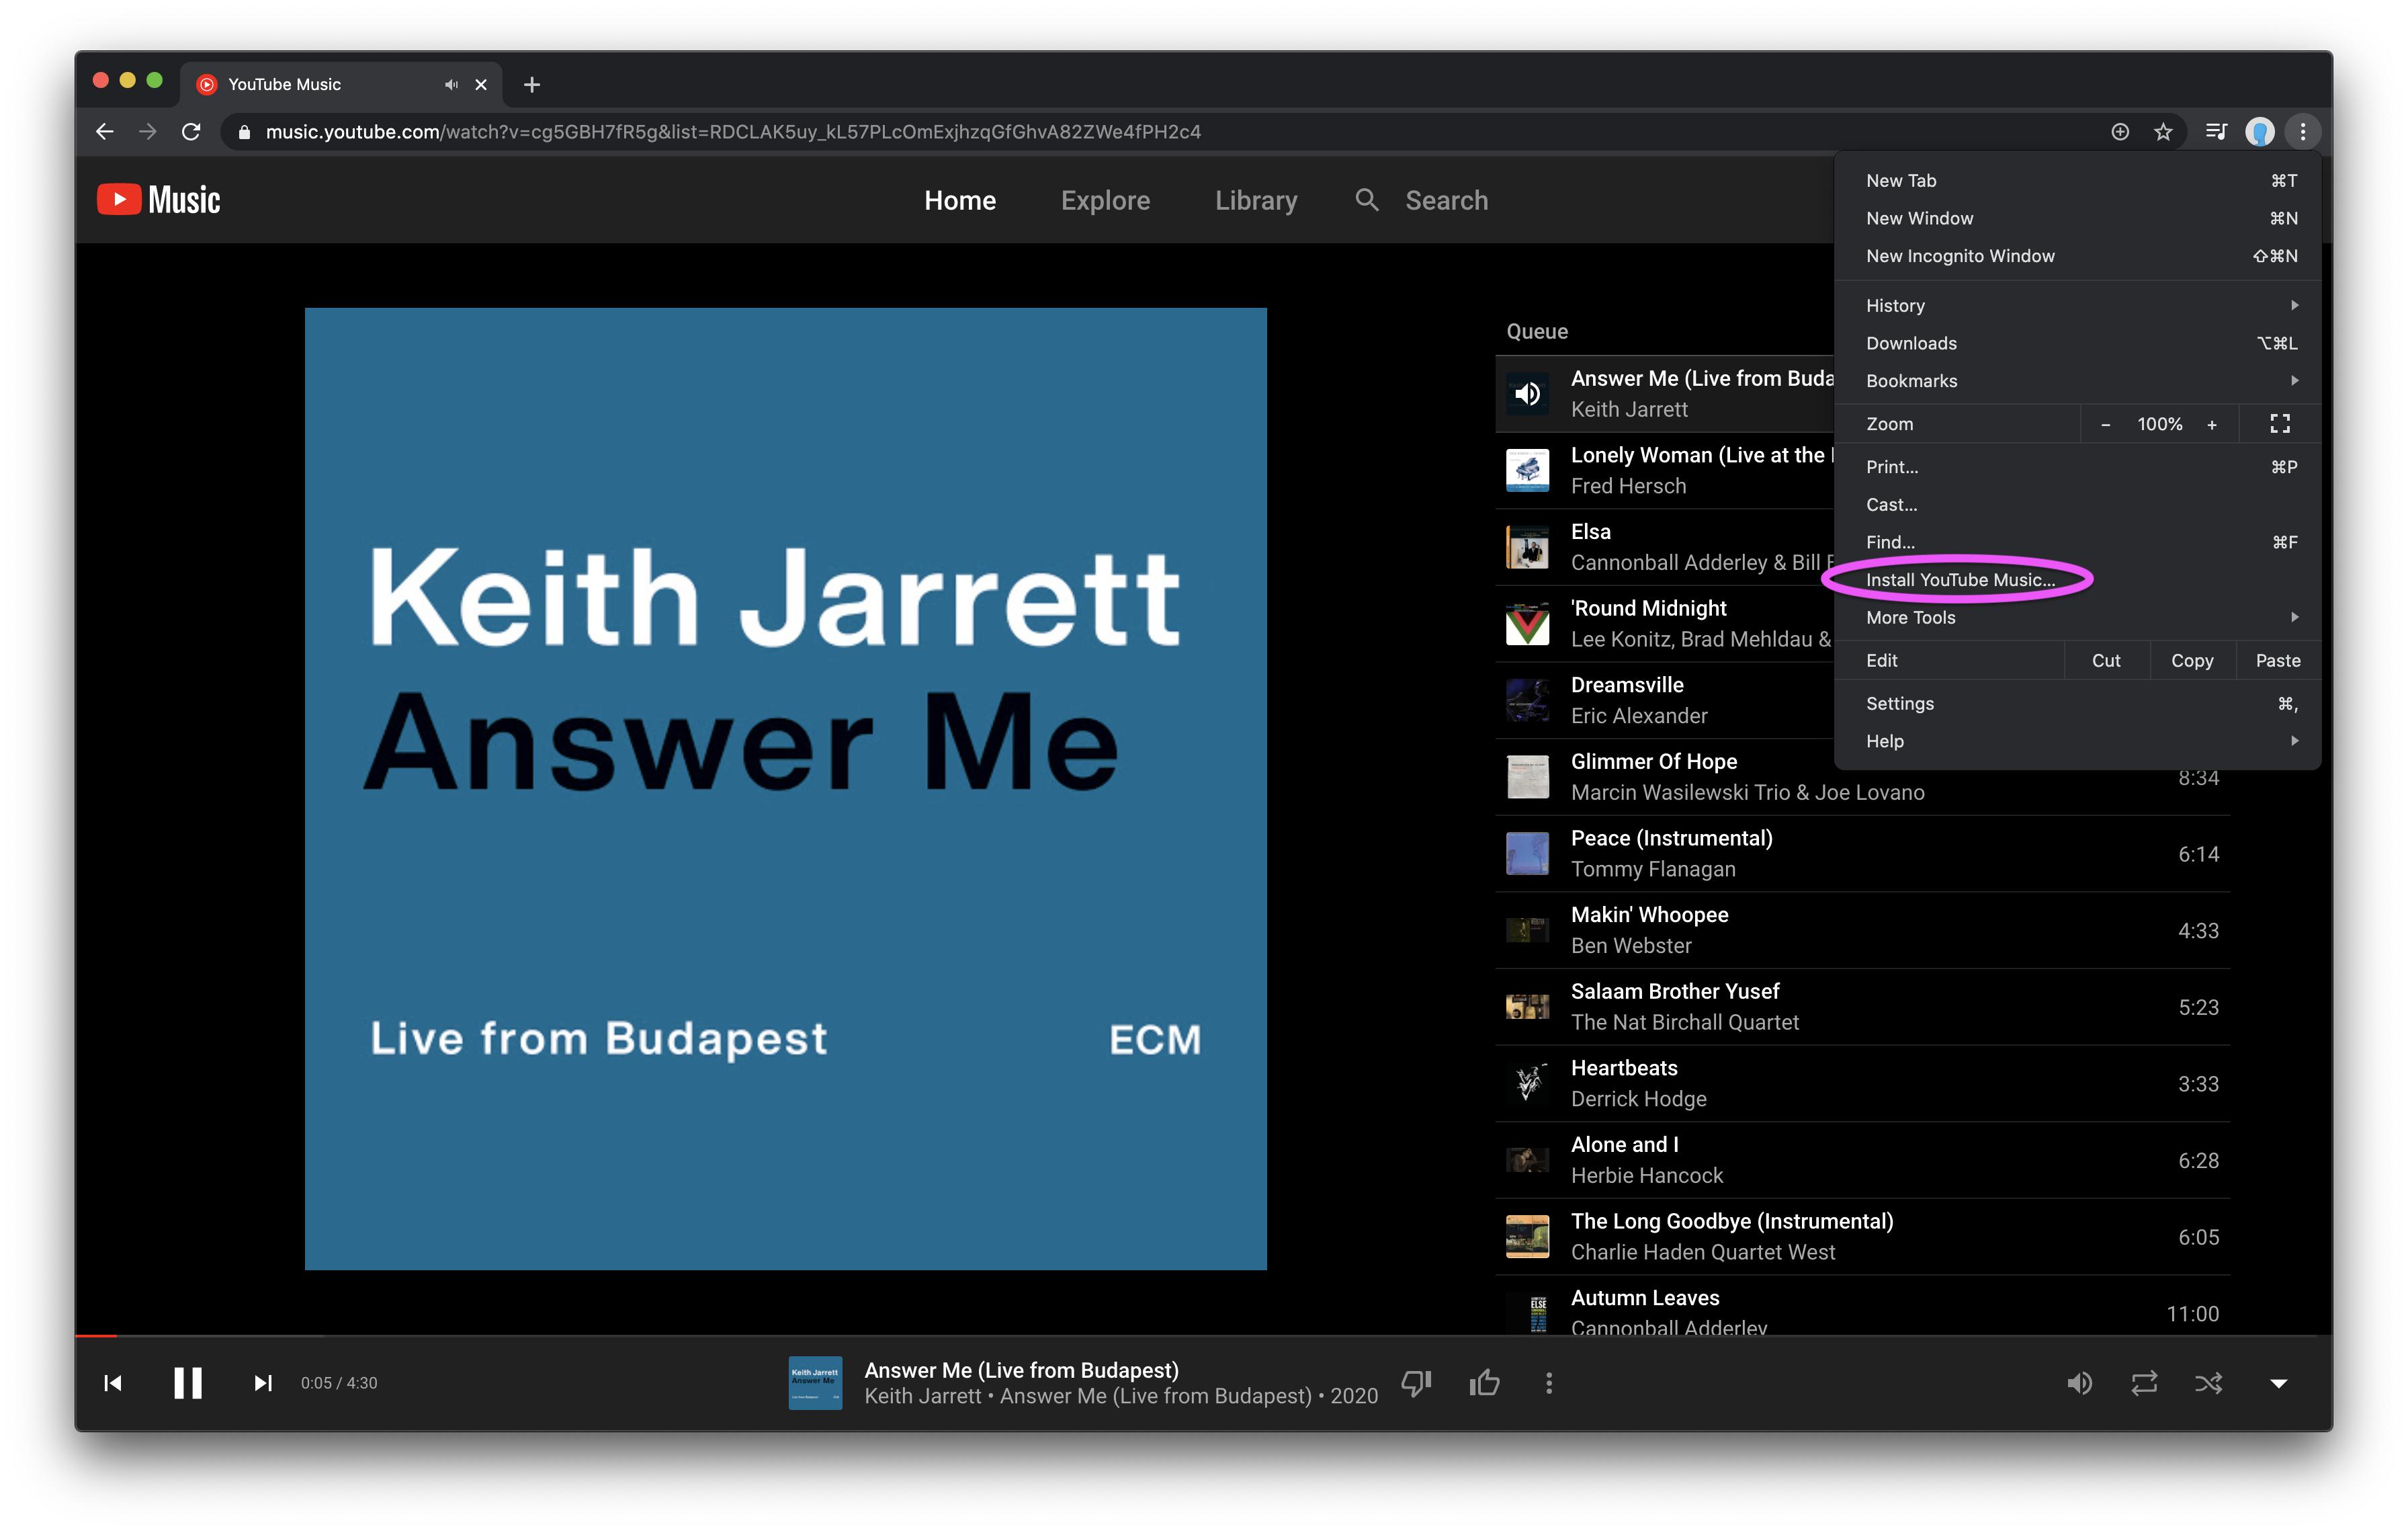Mute the player volume icon

click(2079, 1383)
